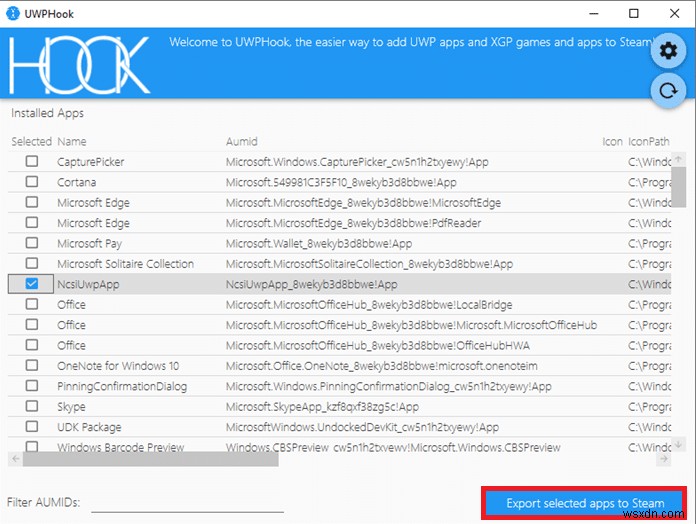Check the UDK Package checkbox

click(32, 426)
